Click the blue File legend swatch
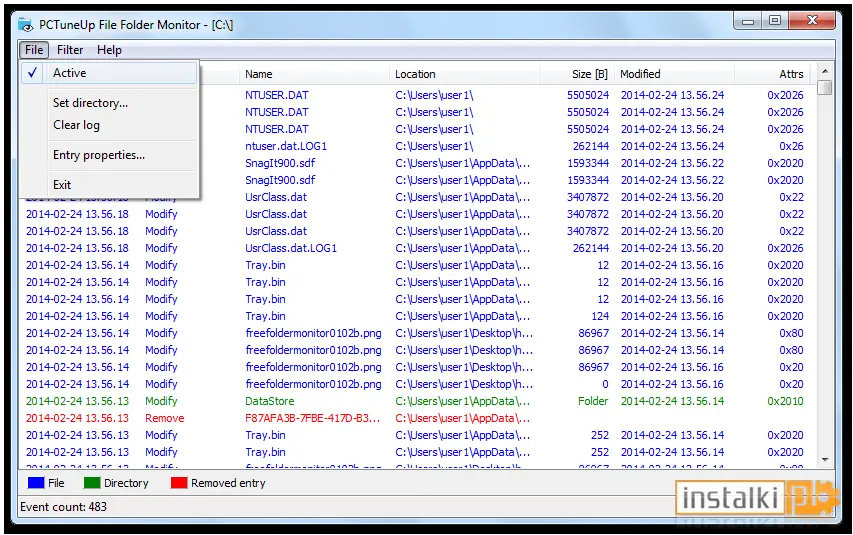Image resolution: width=853 pixels, height=535 pixels. pos(36,483)
